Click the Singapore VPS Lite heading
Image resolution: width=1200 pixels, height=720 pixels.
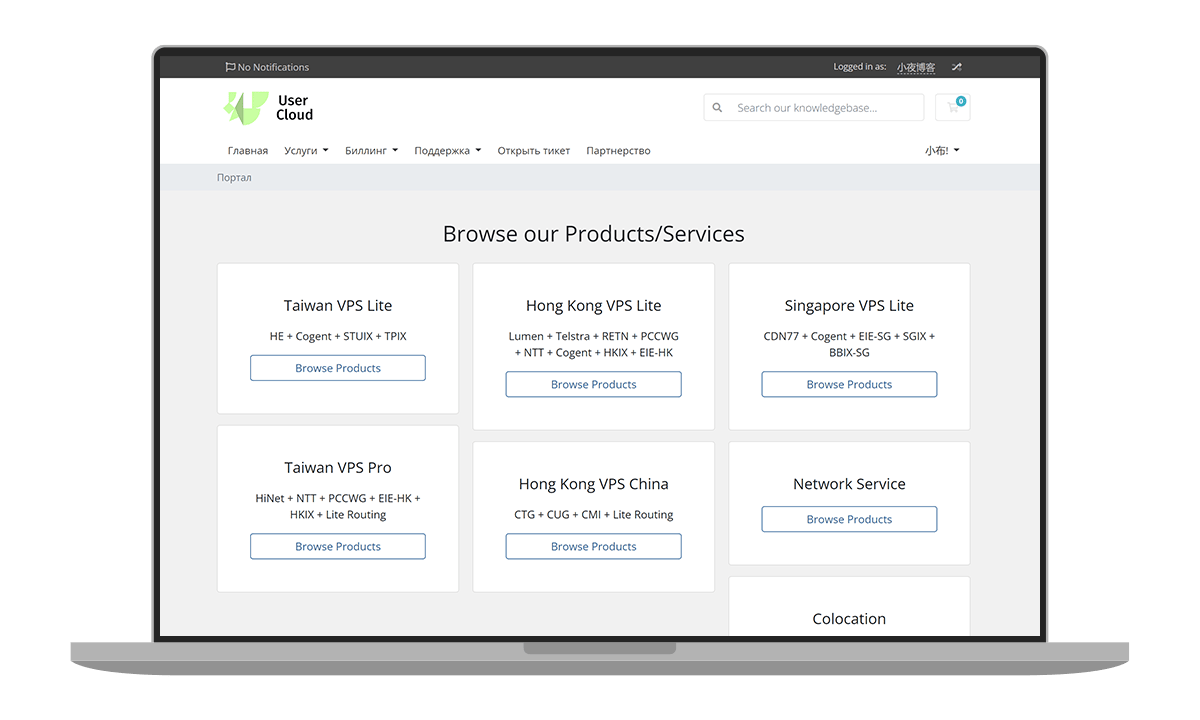tap(849, 306)
